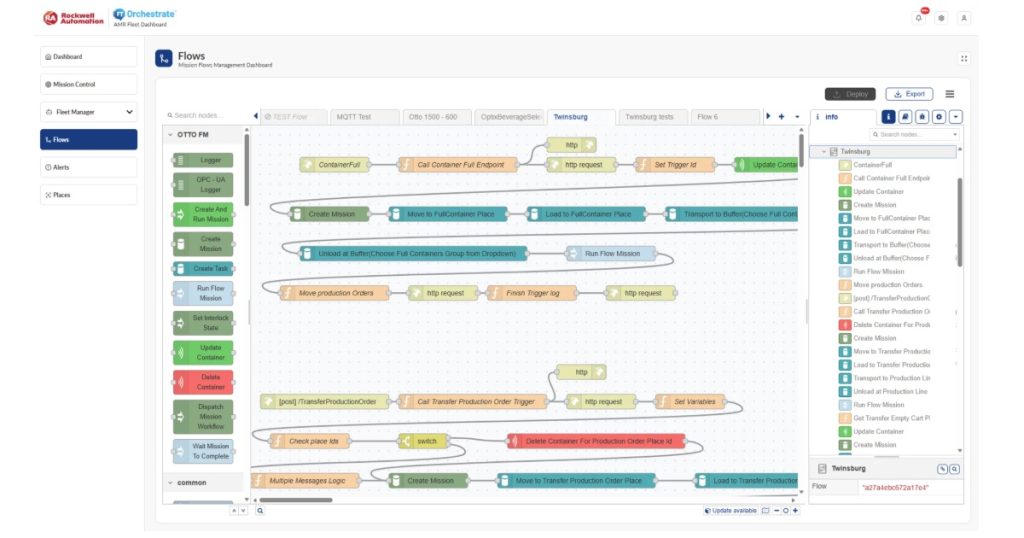Show the info sidebar tab icon

tap(888, 117)
